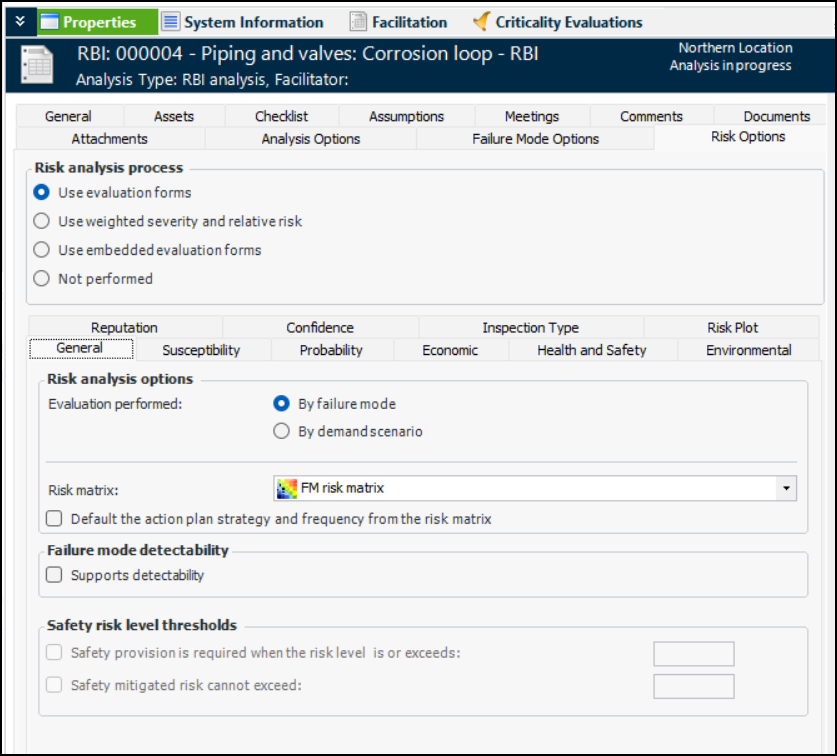Click the RBI analysis document icon
Screen dimensions: 837x756
[38, 67]
